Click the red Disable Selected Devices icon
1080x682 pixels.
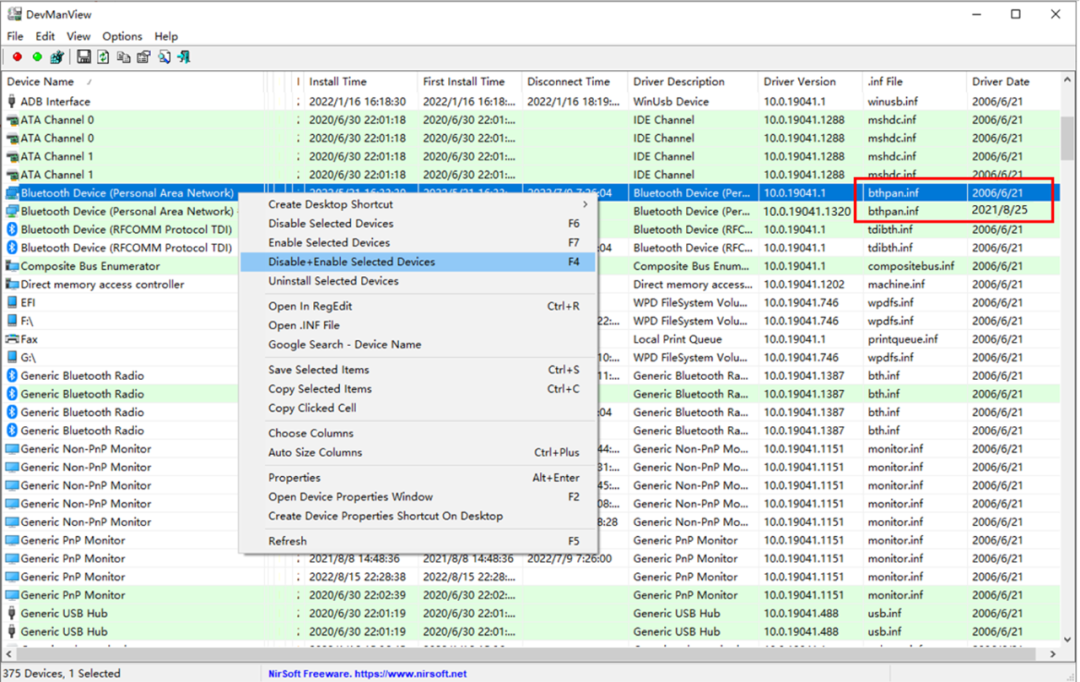pyautogui.click(x=17, y=57)
